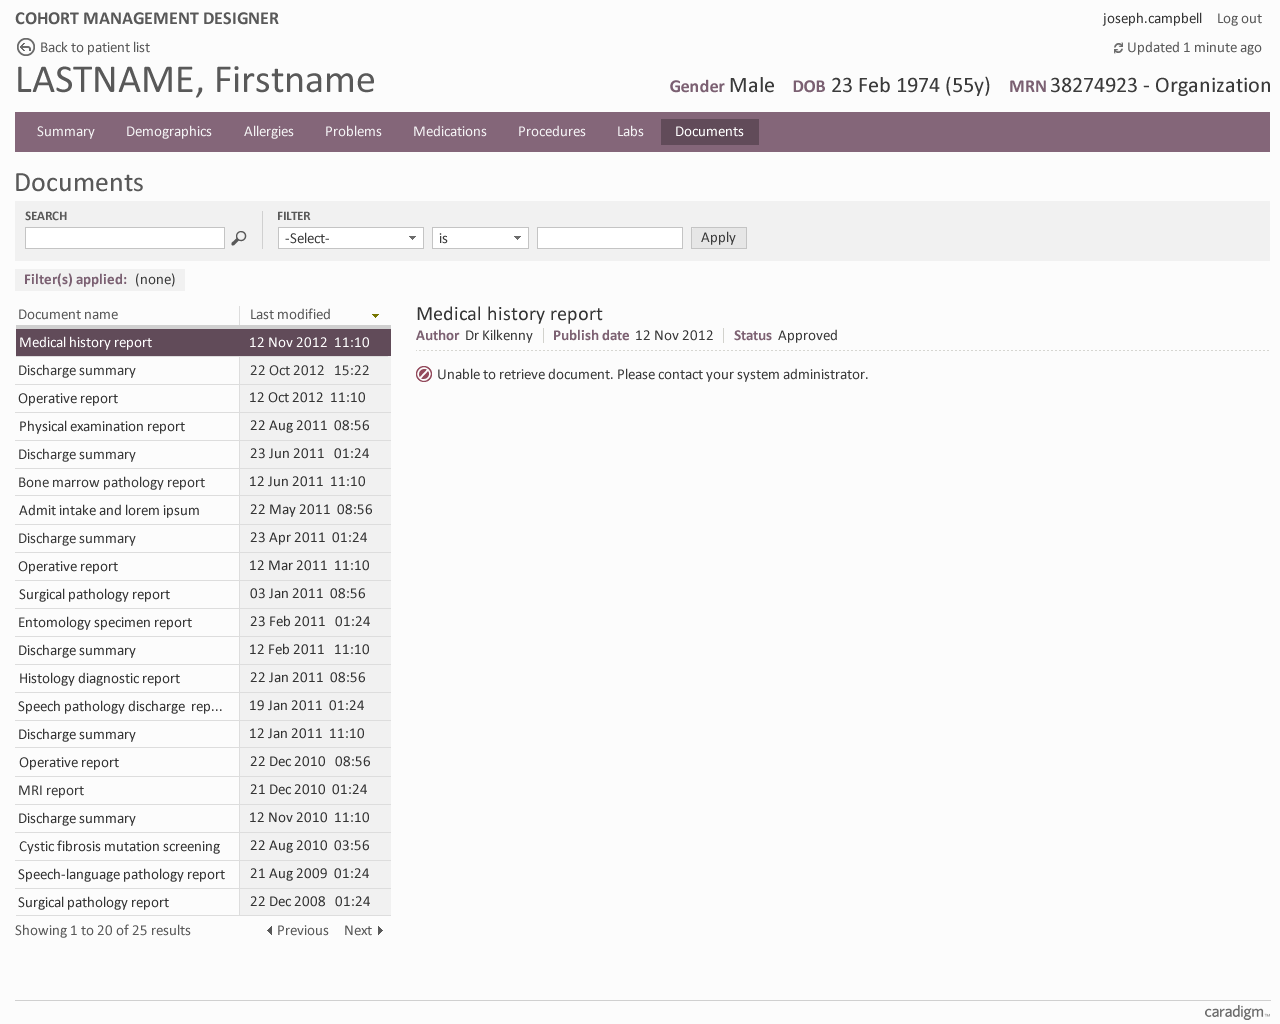The image size is (1280, 1024).
Task: Click the refresh icon next to Updated status
Action: [x=1117, y=47]
